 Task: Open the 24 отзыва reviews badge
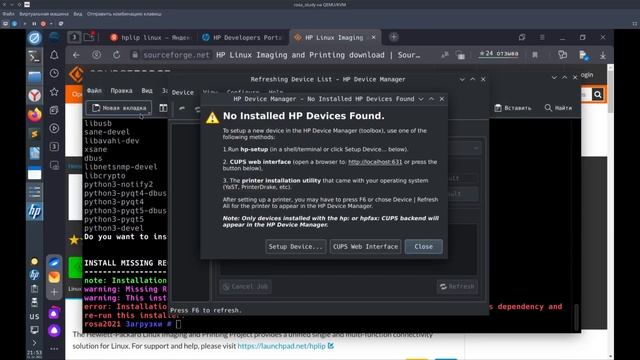(498, 53)
